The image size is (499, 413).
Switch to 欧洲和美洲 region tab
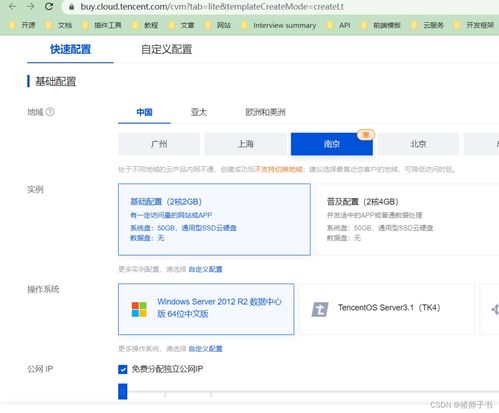tap(265, 112)
